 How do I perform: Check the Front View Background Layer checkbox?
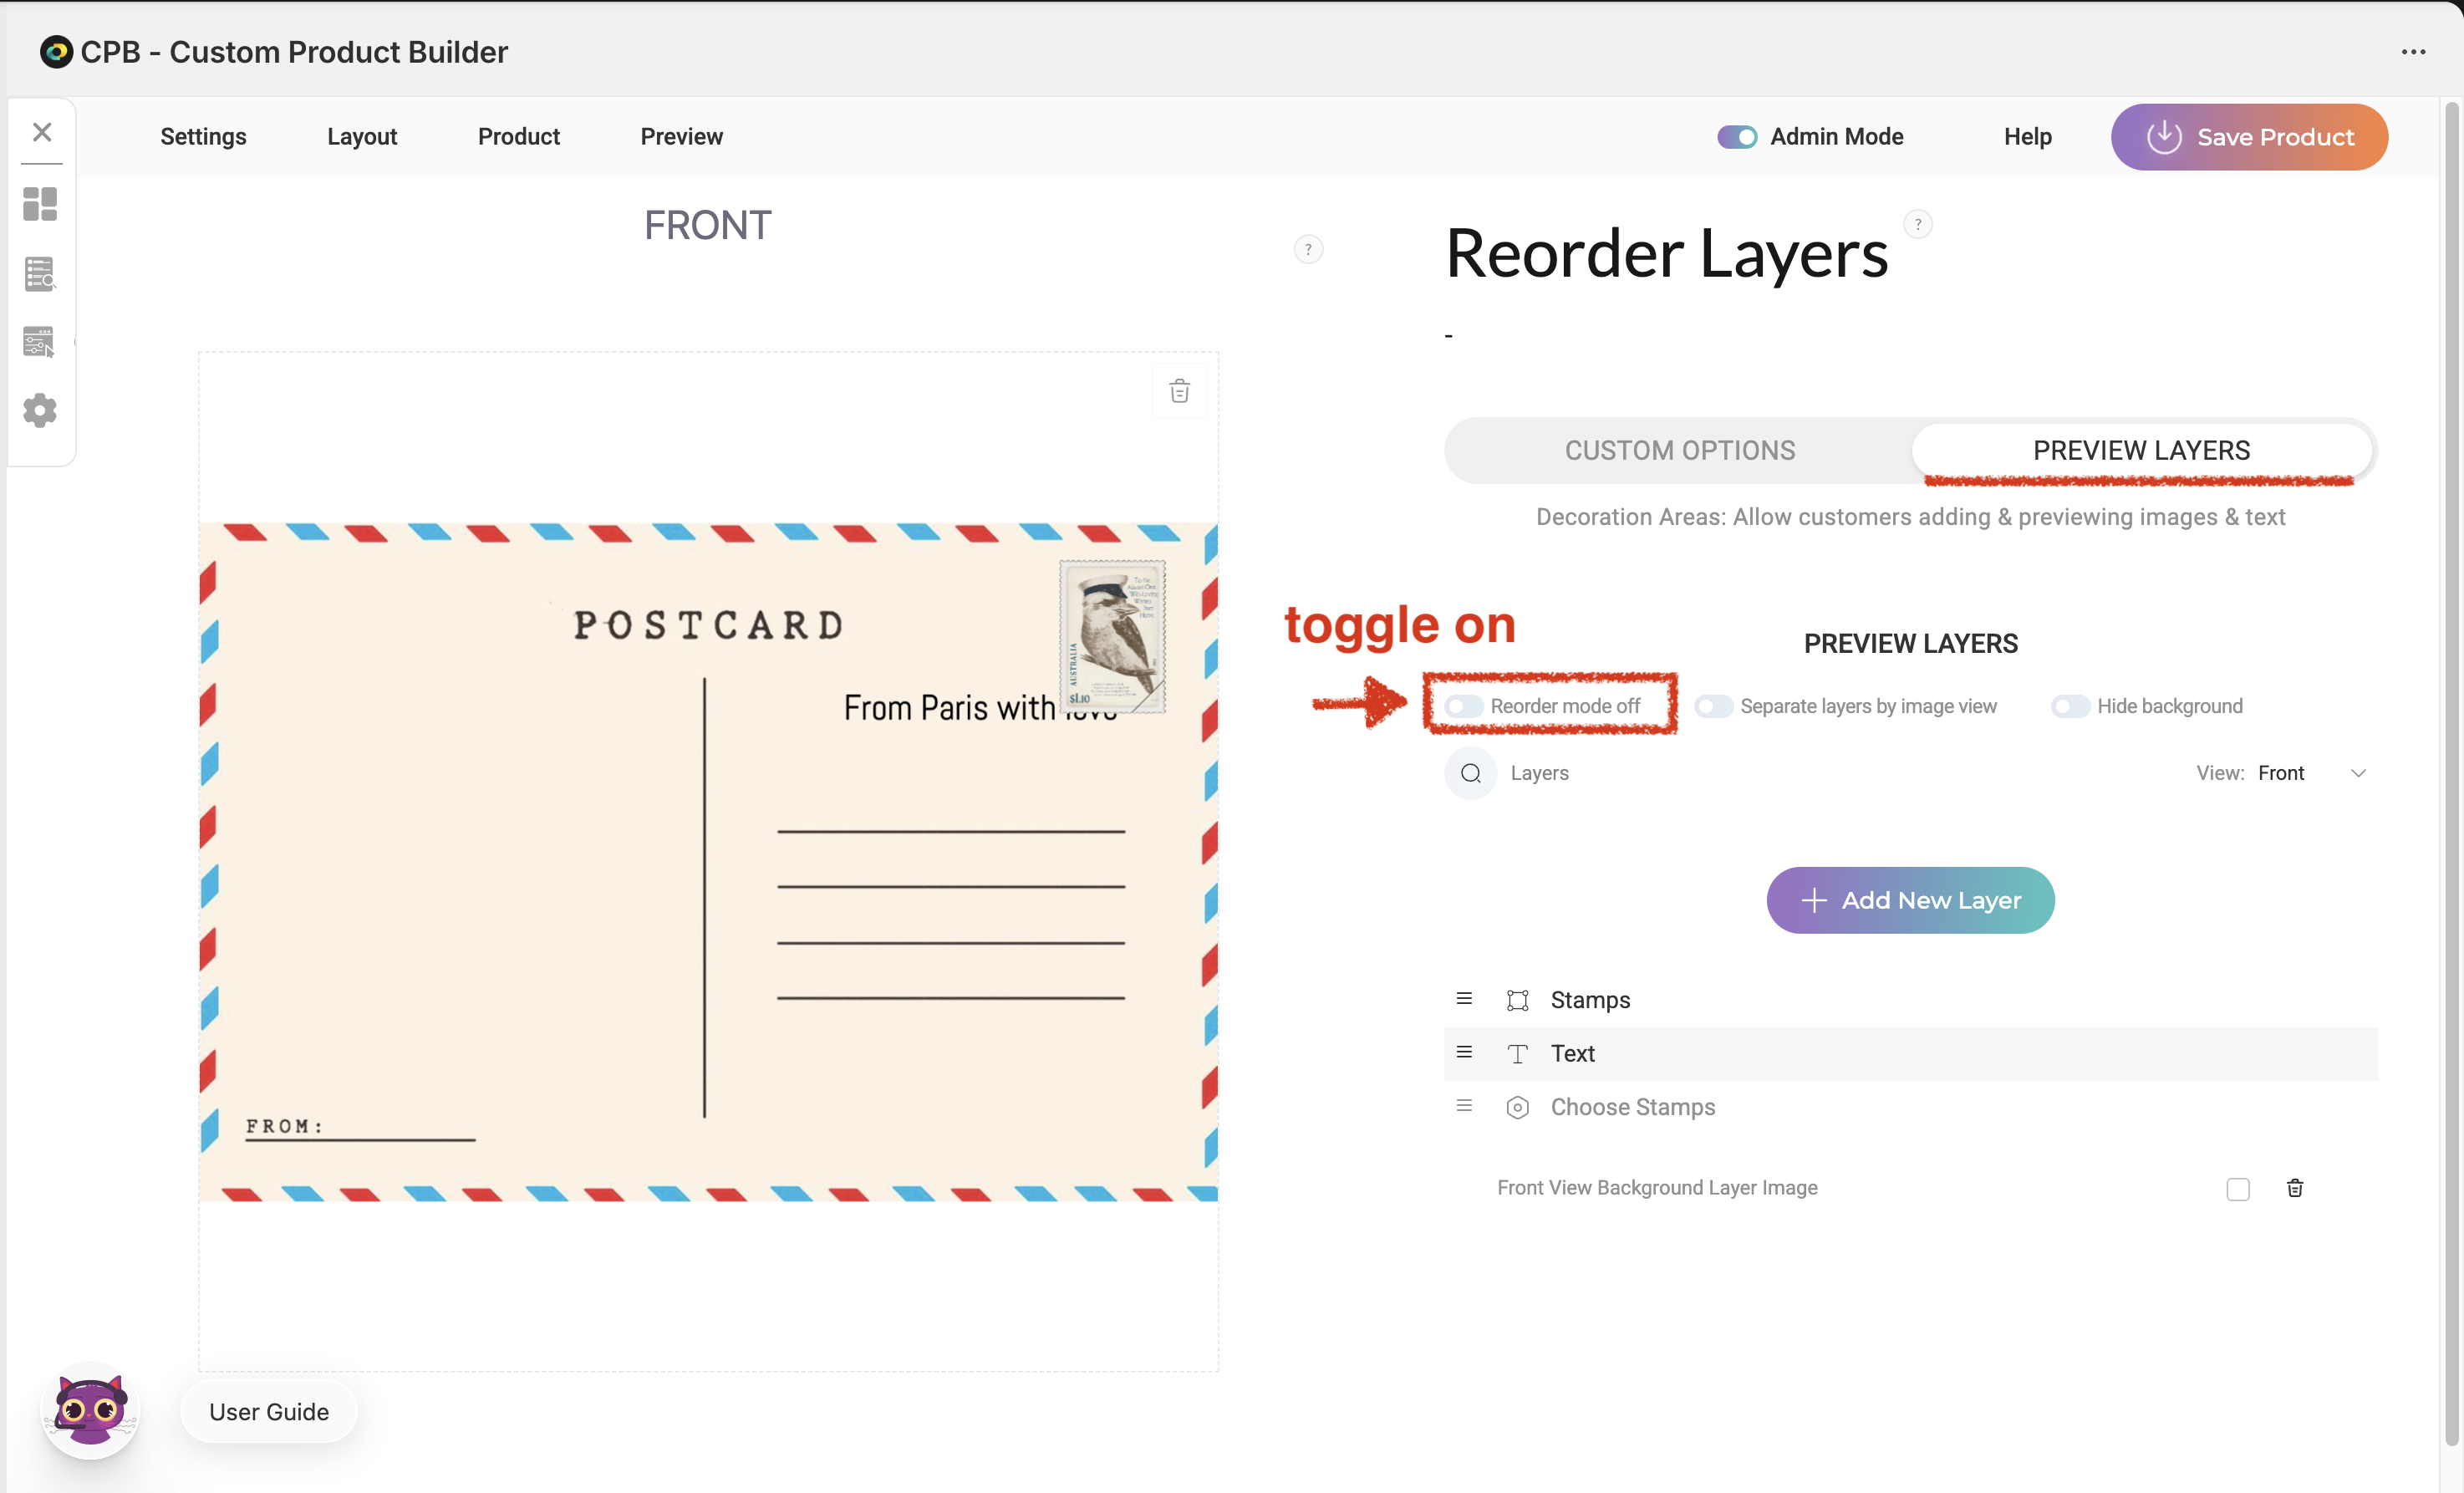[2238, 1189]
